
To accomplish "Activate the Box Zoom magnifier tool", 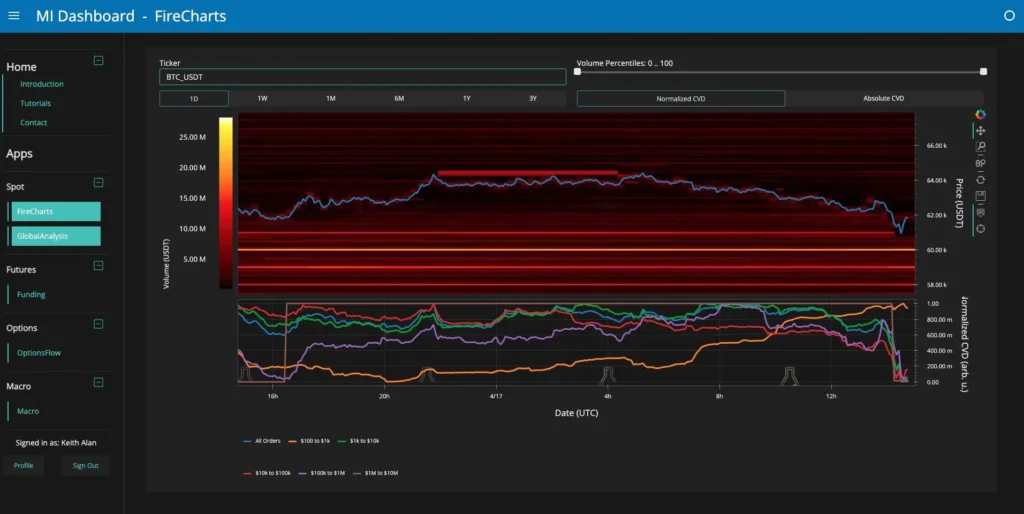I will (980, 147).
